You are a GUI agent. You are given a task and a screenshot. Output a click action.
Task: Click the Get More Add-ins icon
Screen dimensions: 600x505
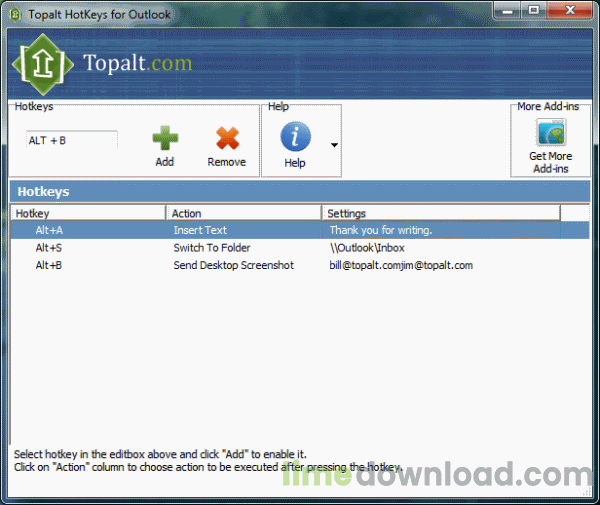point(551,132)
